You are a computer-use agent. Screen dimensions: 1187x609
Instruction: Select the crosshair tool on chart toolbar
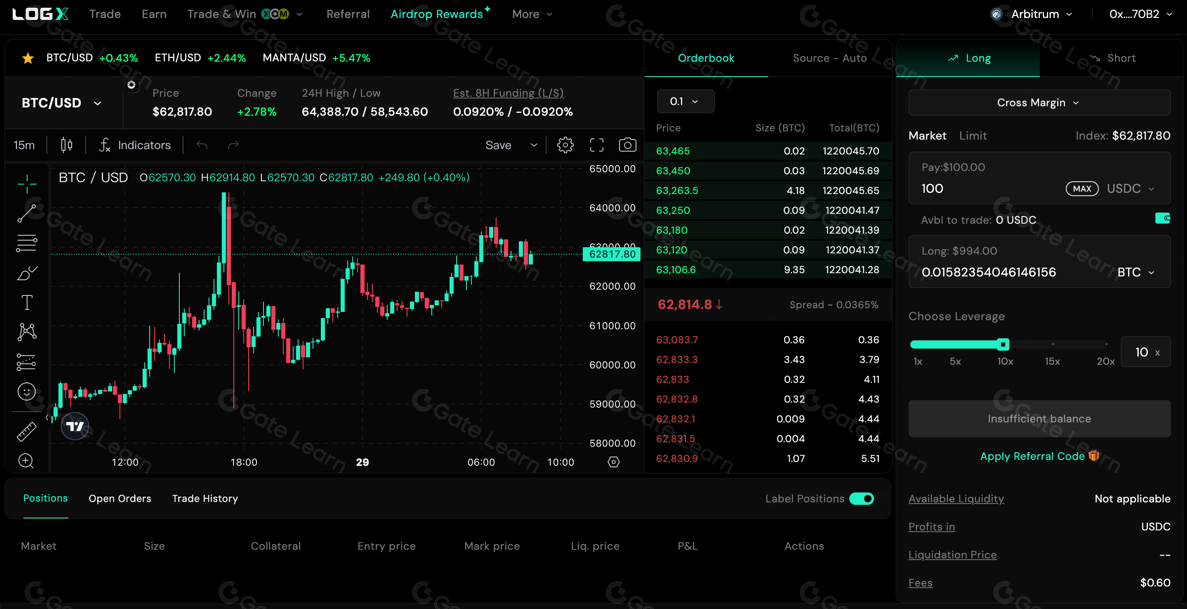pyautogui.click(x=25, y=183)
